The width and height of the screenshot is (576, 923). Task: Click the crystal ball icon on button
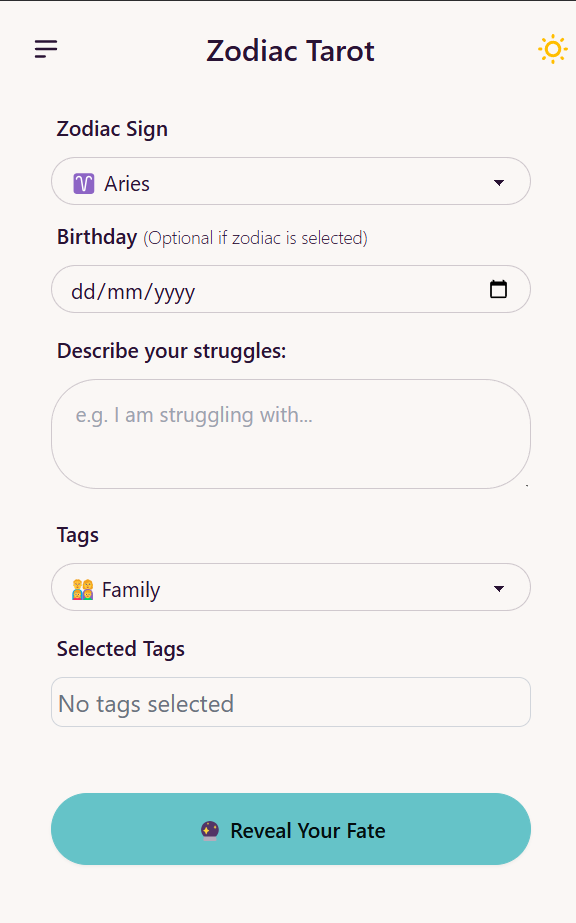tap(210, 831)
